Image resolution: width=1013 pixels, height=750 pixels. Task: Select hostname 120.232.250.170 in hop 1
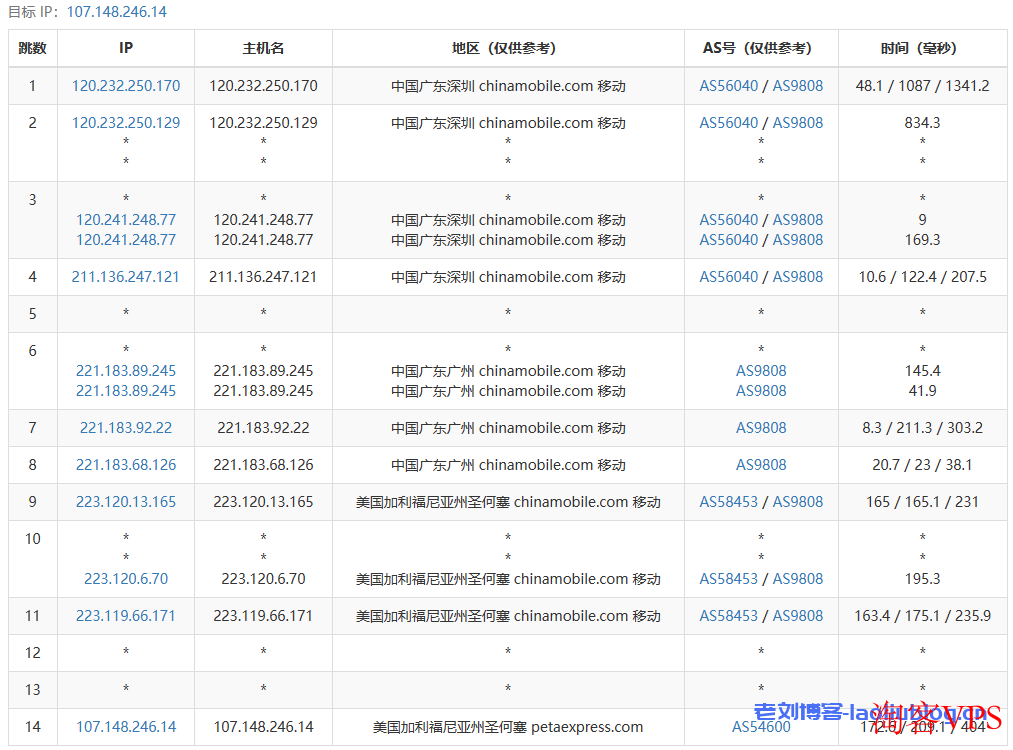tap(263, 86)
